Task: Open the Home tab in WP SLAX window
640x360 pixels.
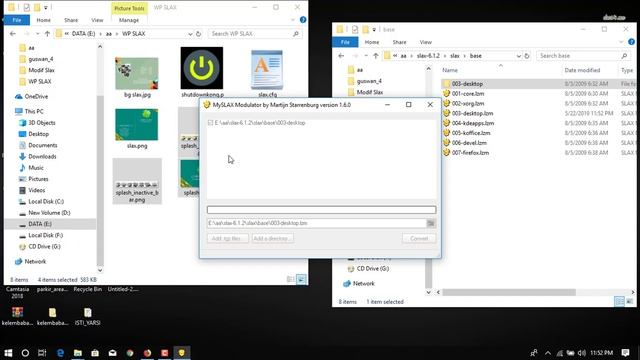Action: [x=44, y=20]
